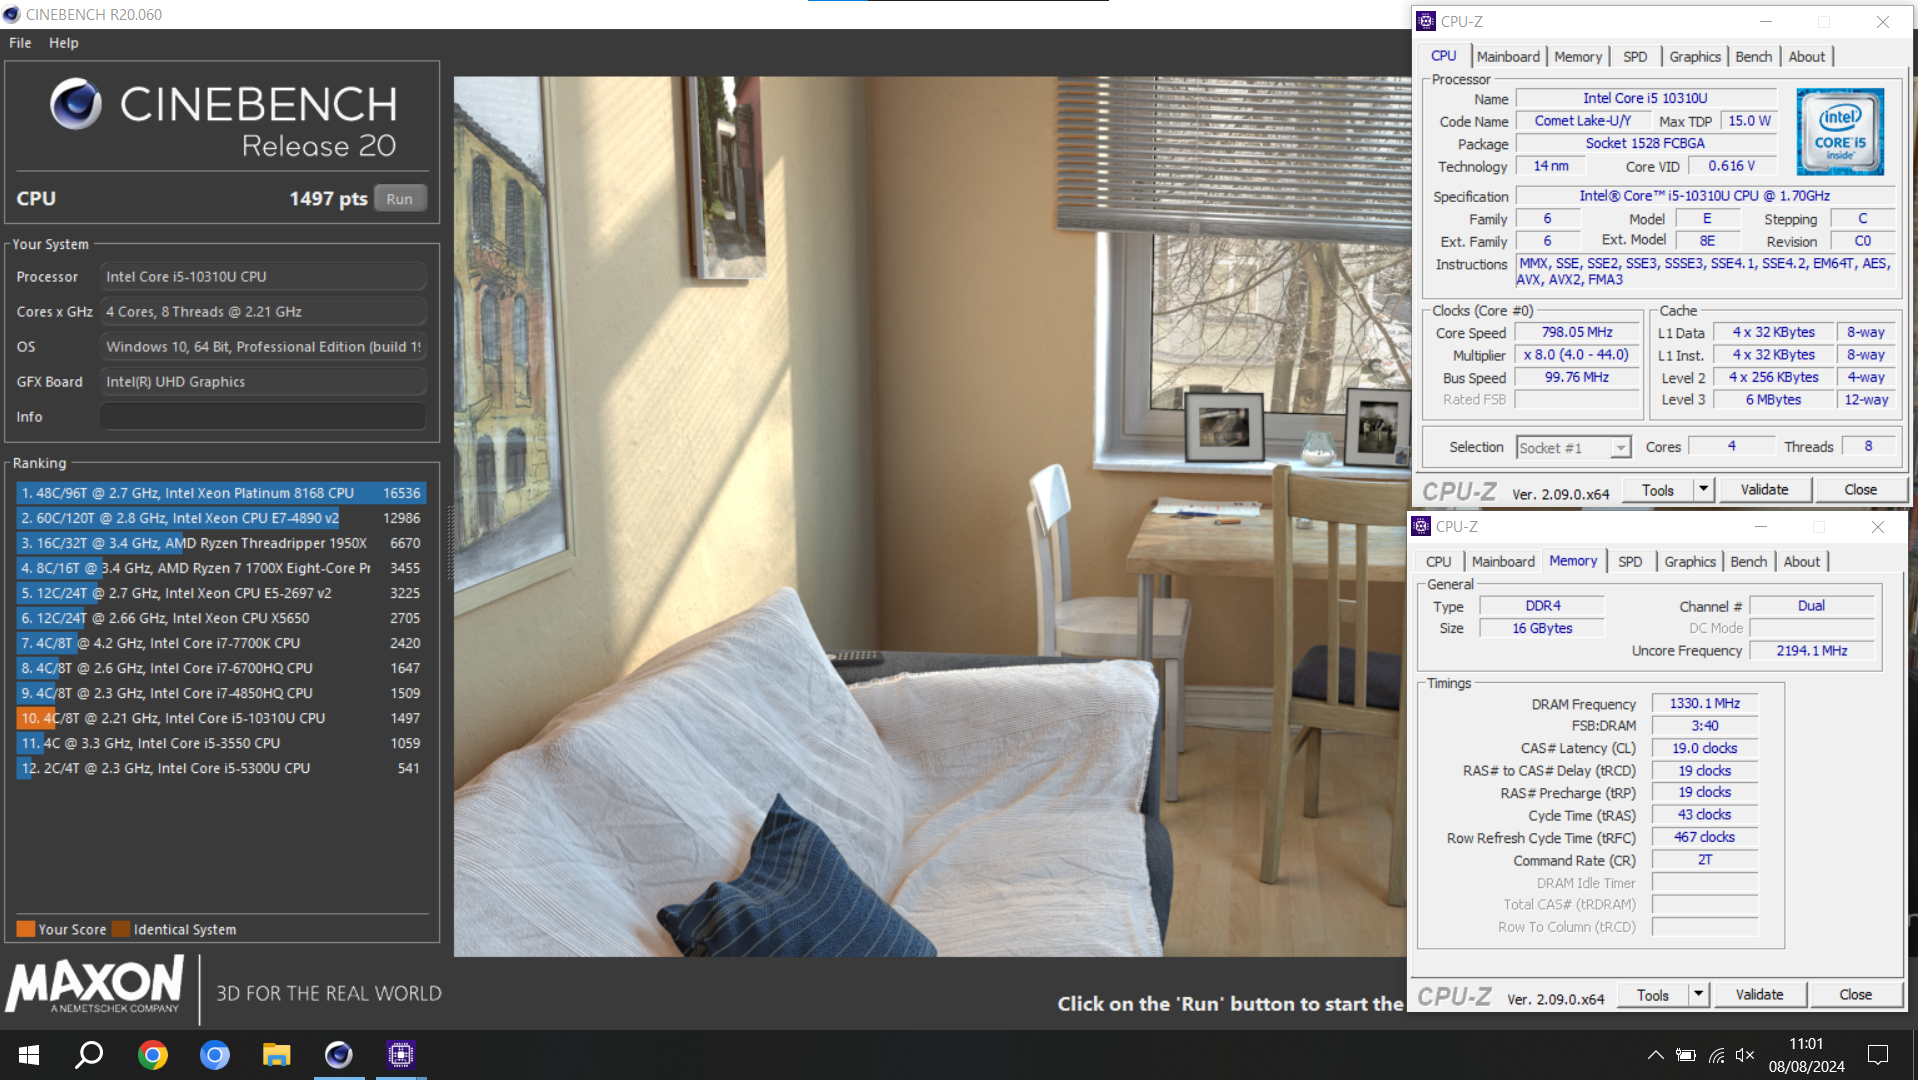1918x1080 pixels.
Task: Click Validate in top CPU-Z window
Action: point(1764,490)
